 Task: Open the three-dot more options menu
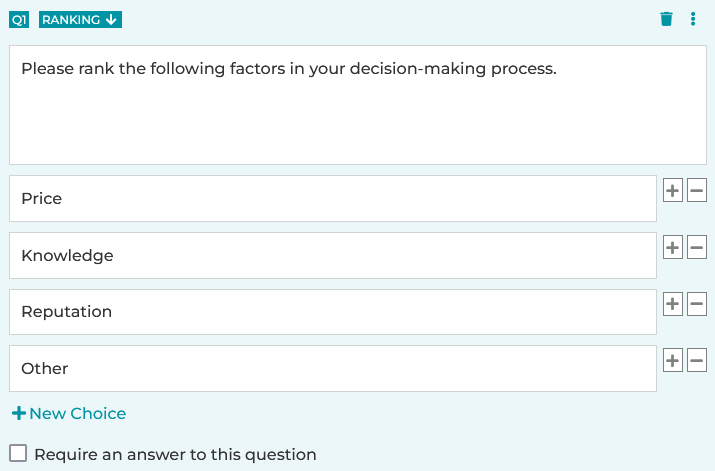coord(693,19)
